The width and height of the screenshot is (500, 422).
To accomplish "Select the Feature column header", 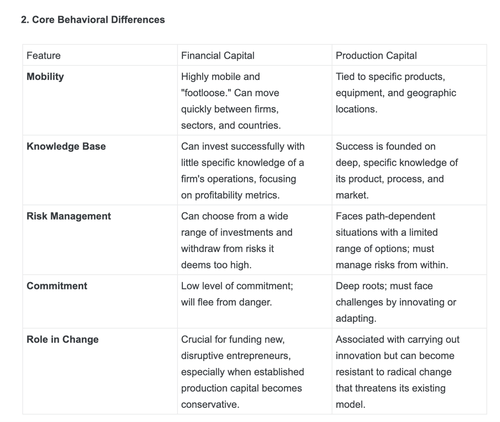I will click(x=43, y=55).
